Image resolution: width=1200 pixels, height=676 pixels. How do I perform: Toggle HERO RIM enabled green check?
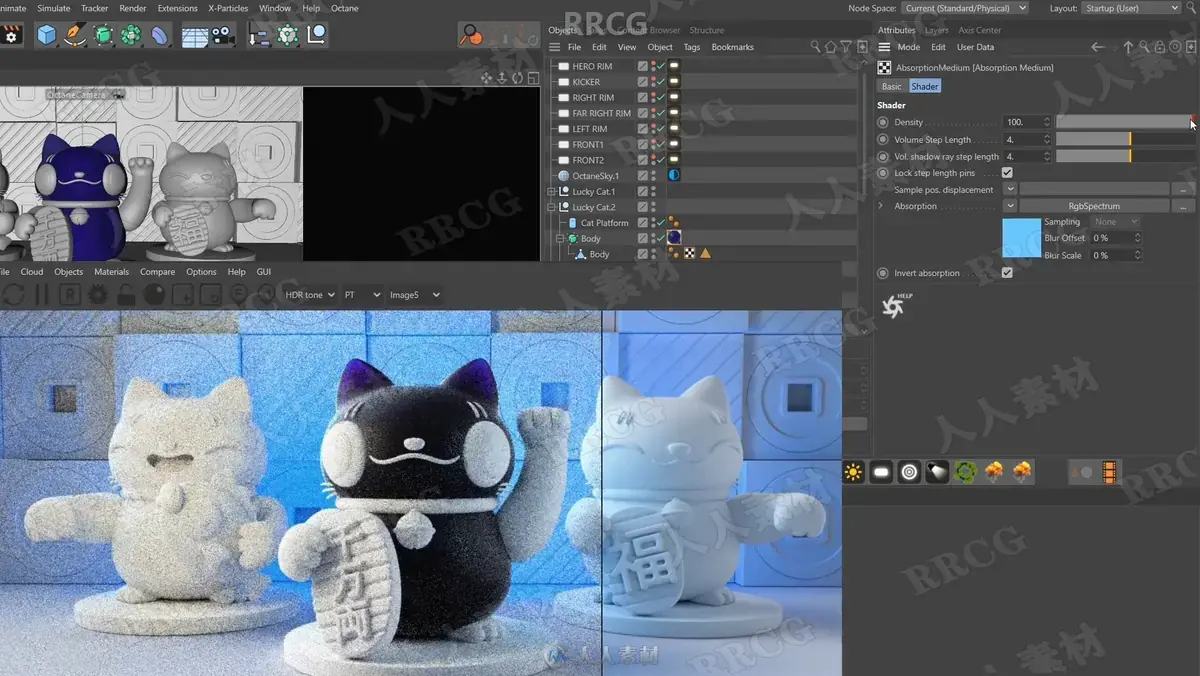coord(661,66)
